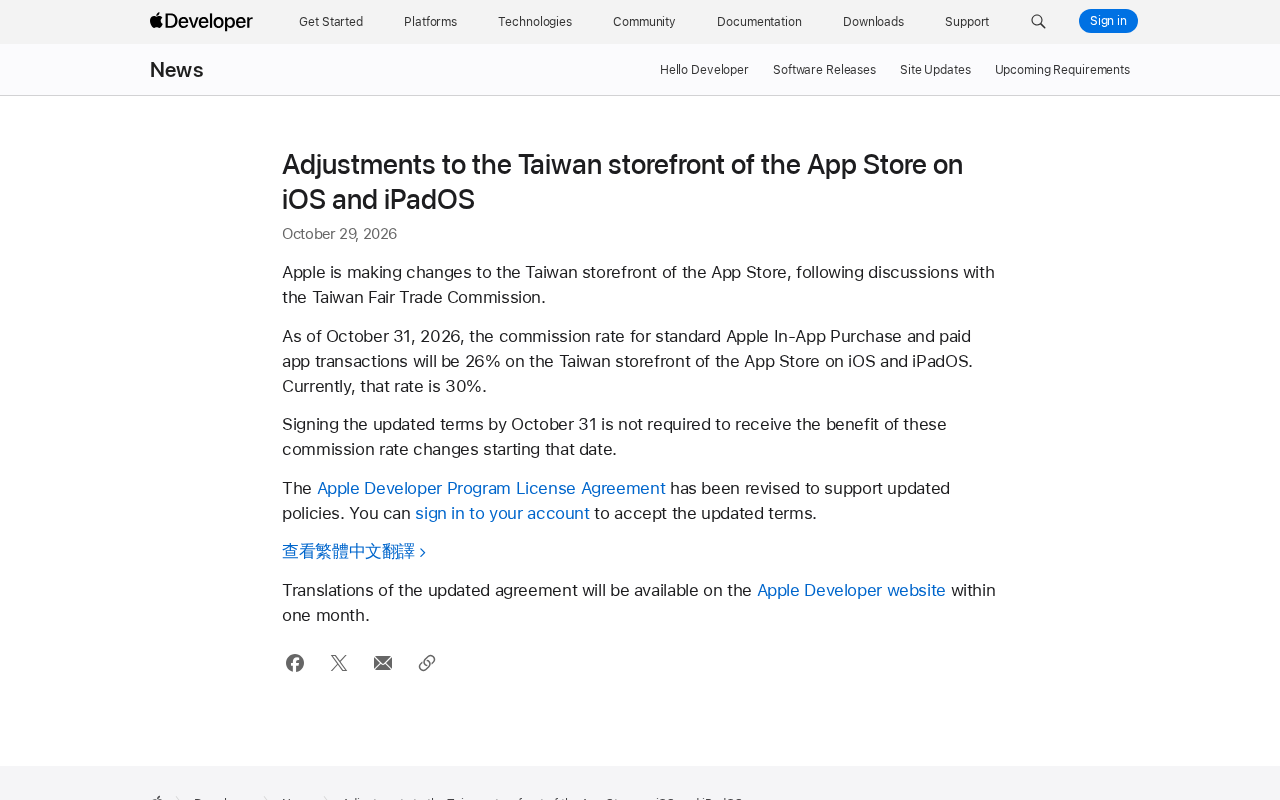Share article on X
Viewport: 1280px width, 800px height.
tap(339, 663)
